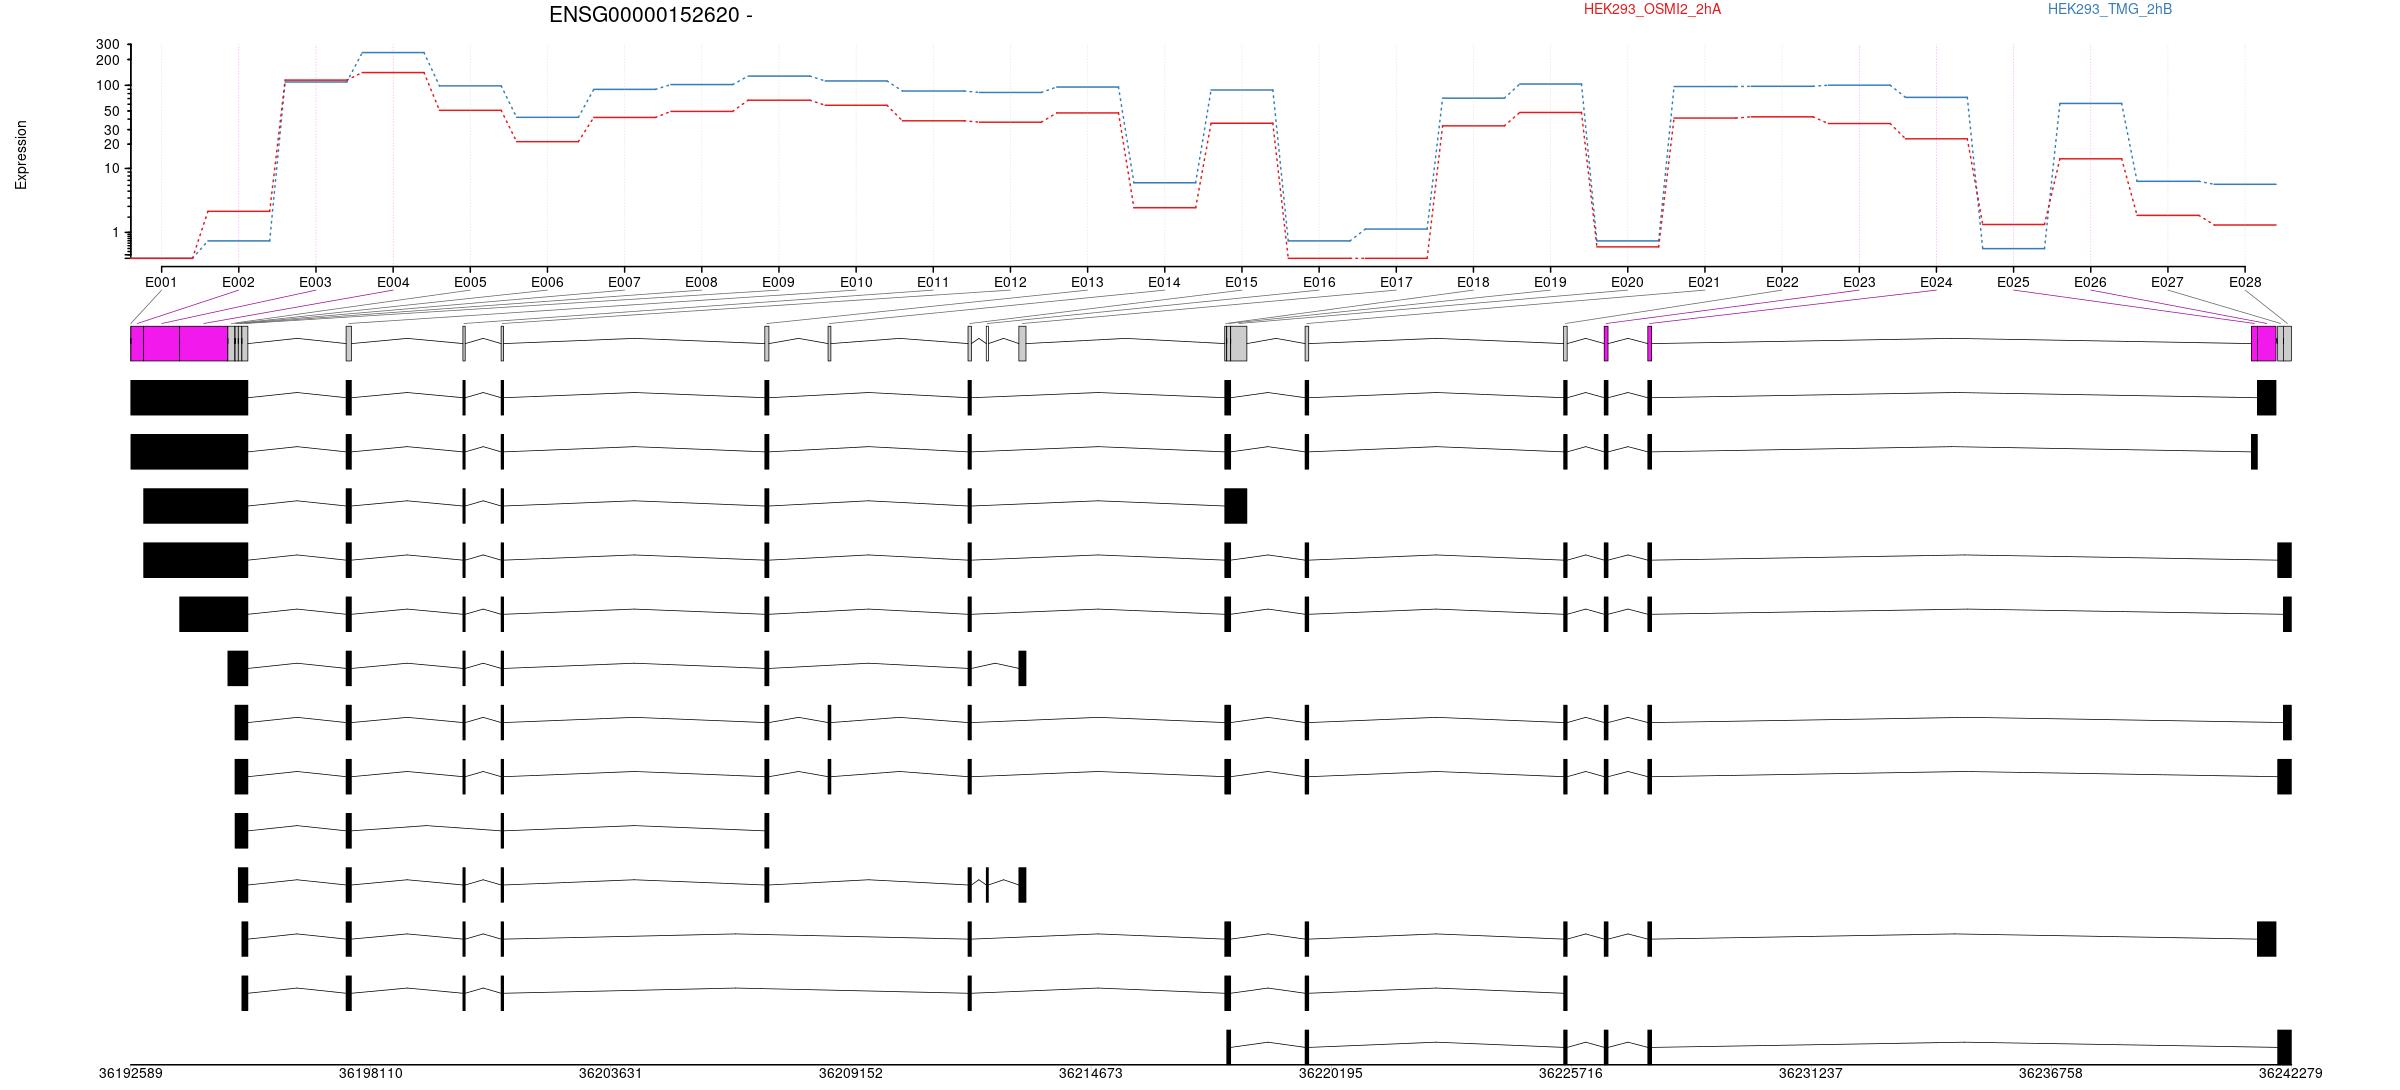Viewport: 2400px width, 1090px height.
Task: Click exon label E018
Action: 1473,282
